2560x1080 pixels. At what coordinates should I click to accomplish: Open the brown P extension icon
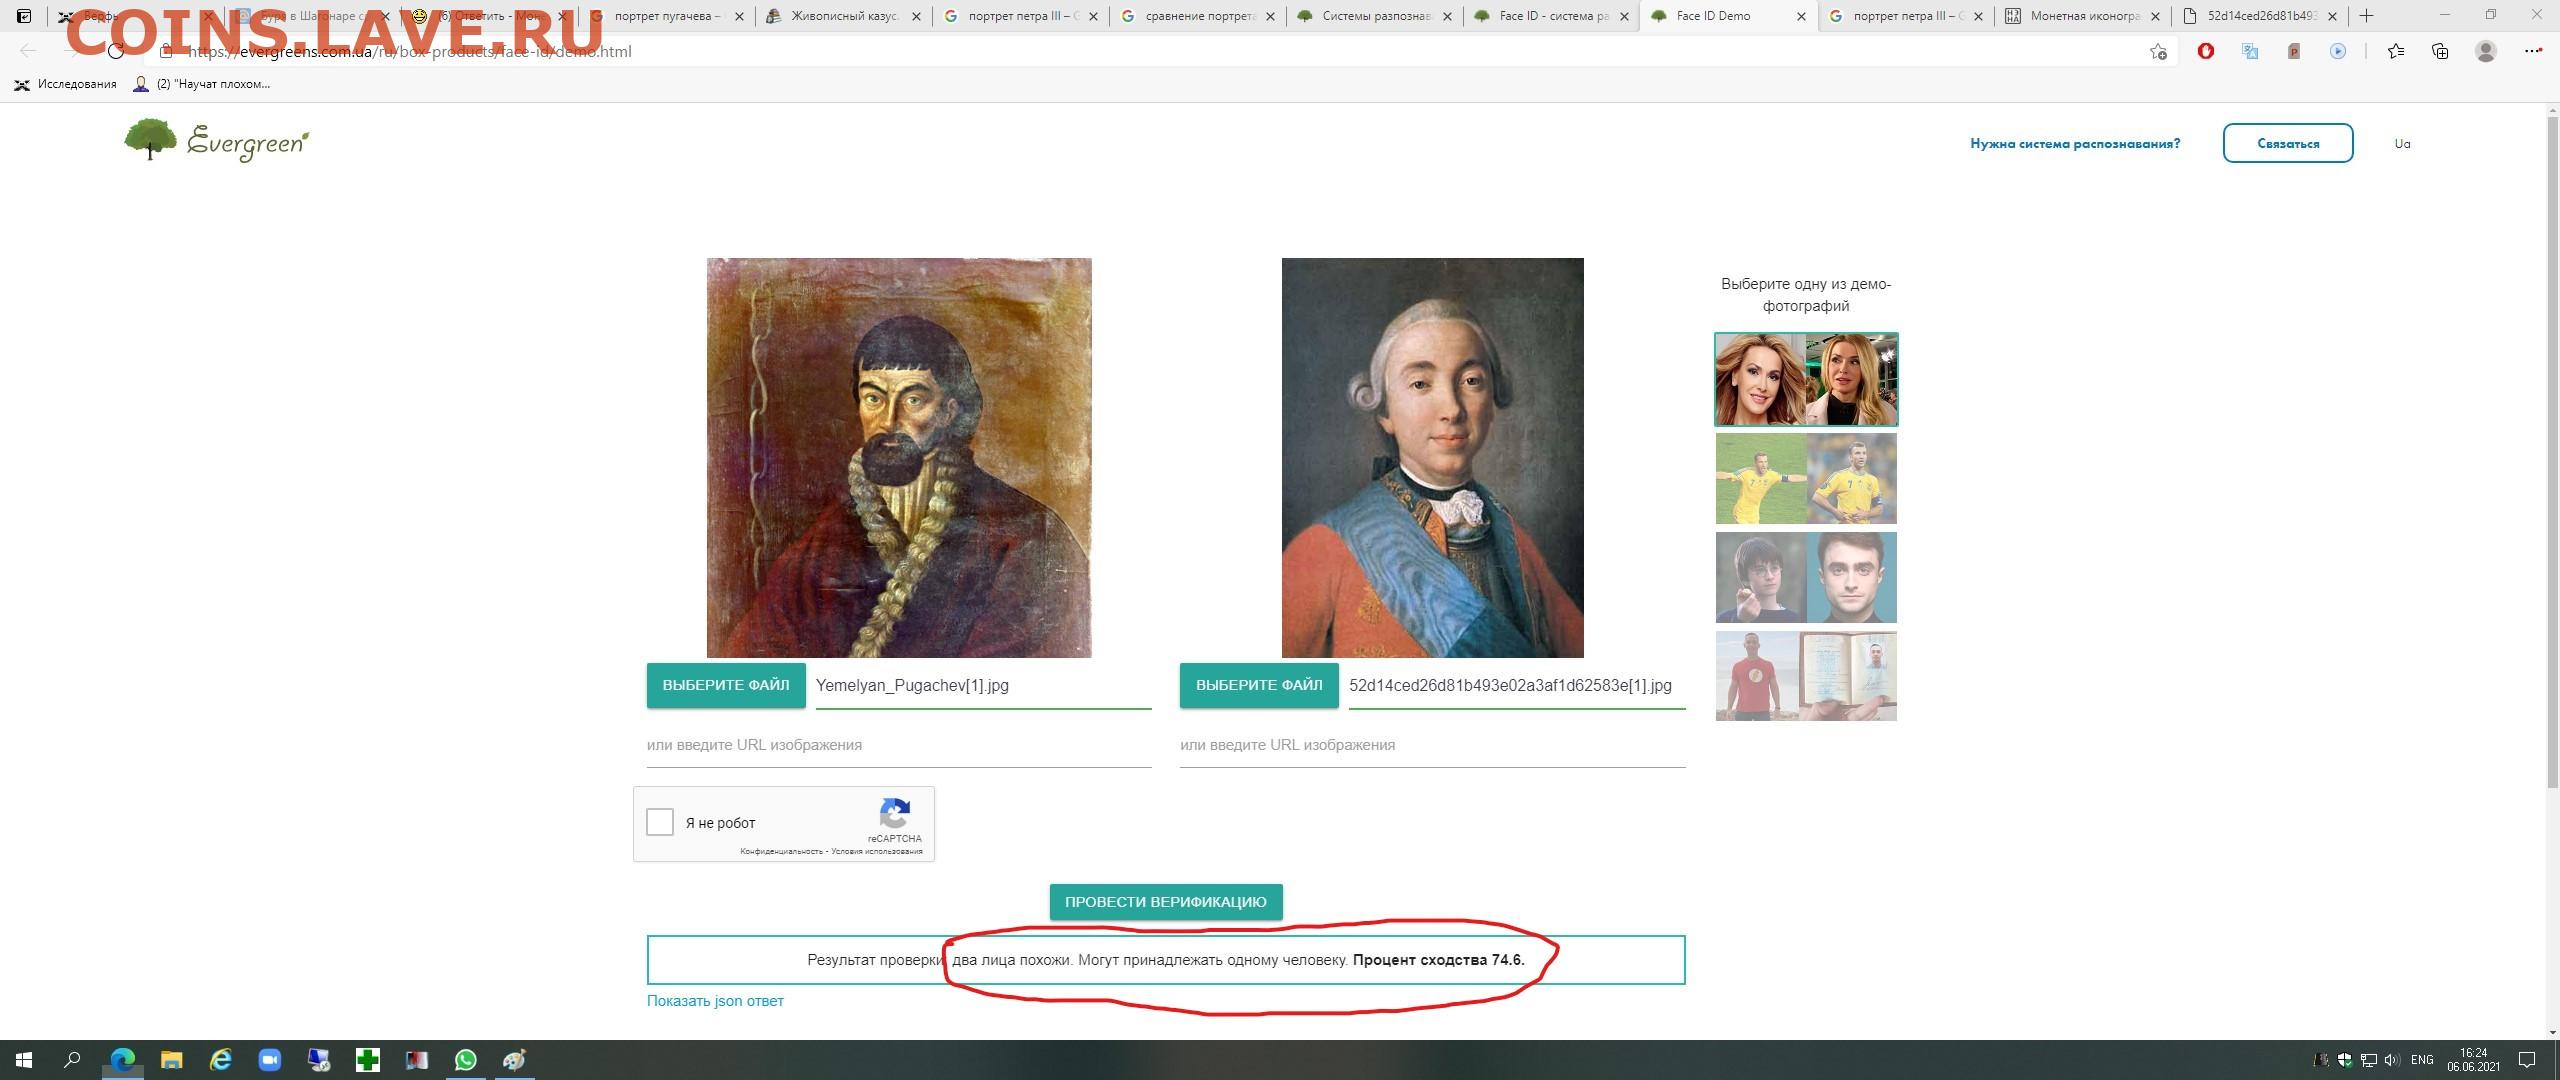click(x=2294, y=51)
